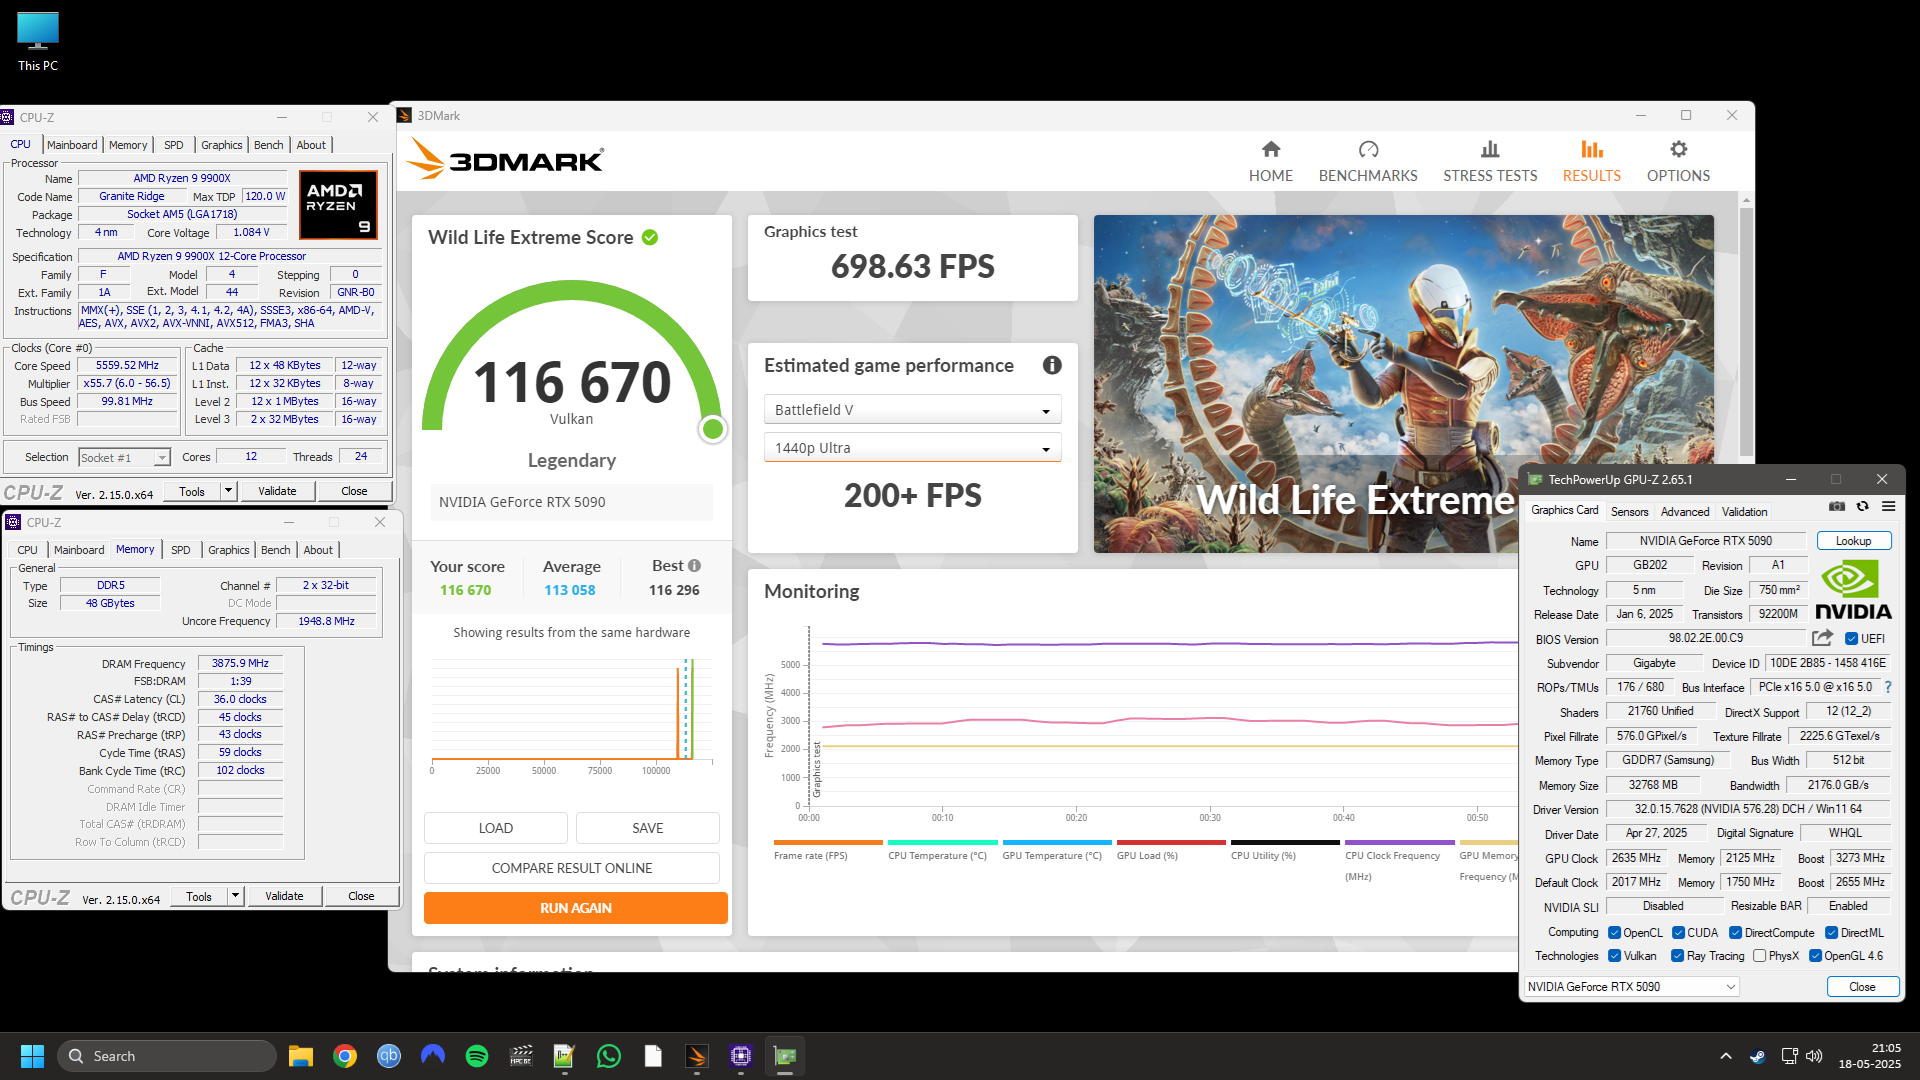This screenshot has height=1080, width=1920.
Task: Click the green score gauge indicator knob
Action: [713, 429]
